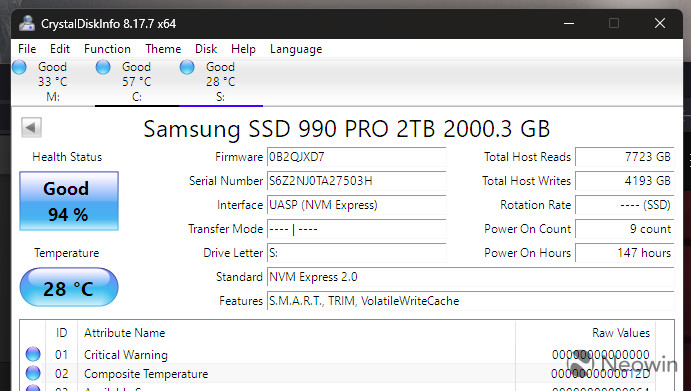Switch to the C: drive tab at 57 °C
Viewport: 691px width, 391px height.
click(137, 82)
